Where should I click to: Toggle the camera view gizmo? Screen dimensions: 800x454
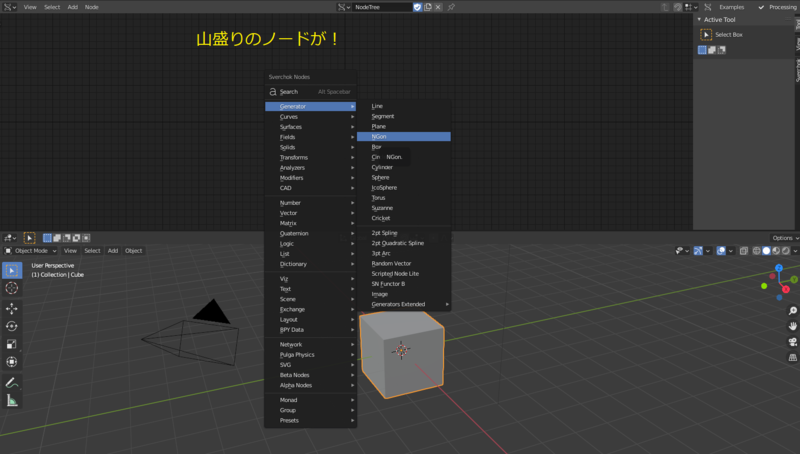point(792,342)
